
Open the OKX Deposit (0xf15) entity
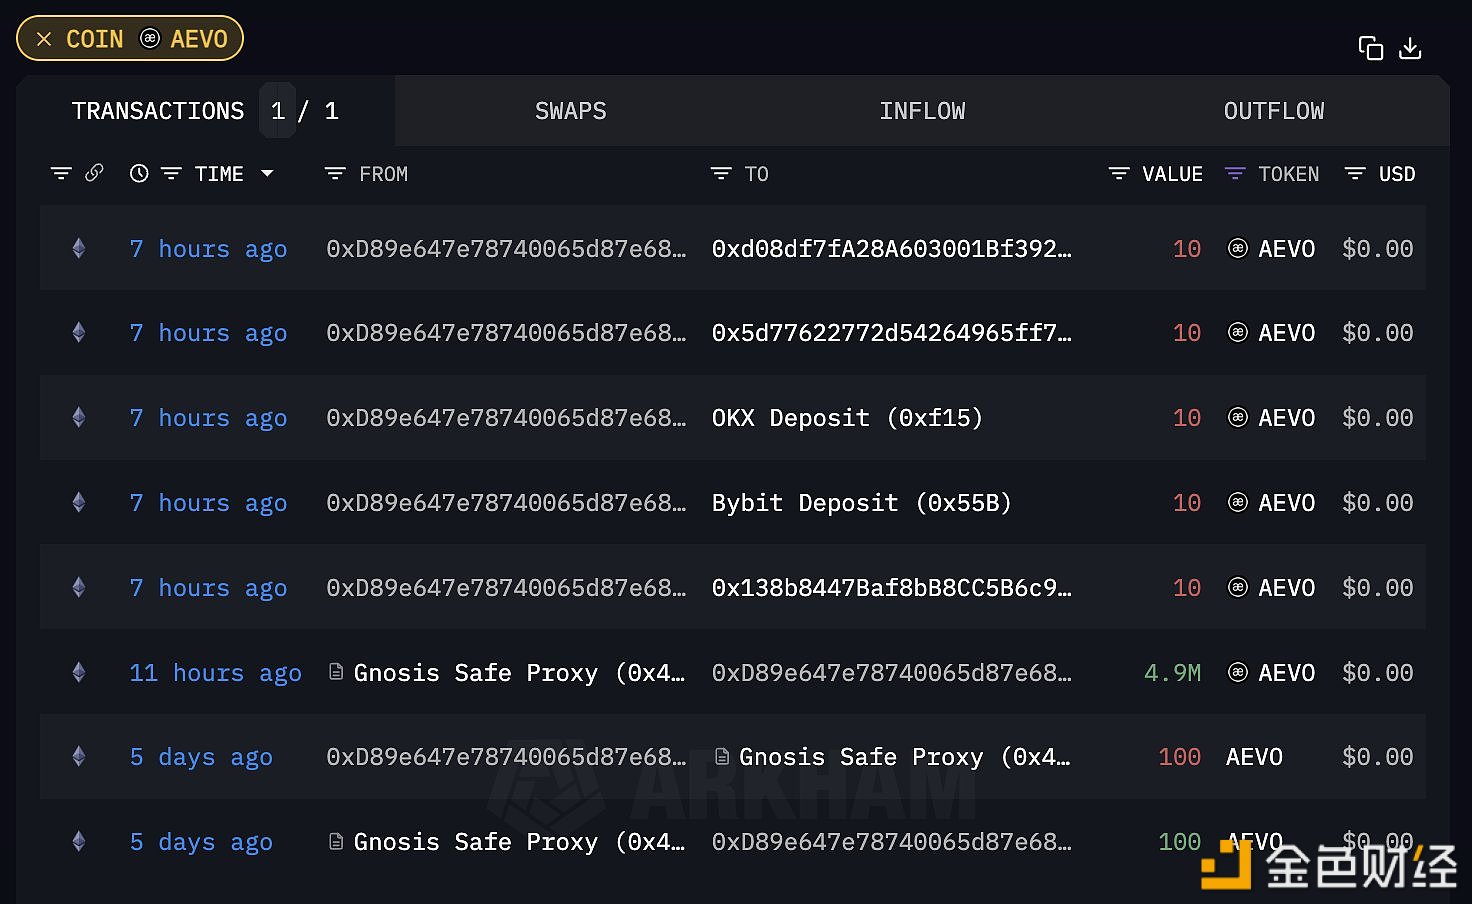point(847,418)
